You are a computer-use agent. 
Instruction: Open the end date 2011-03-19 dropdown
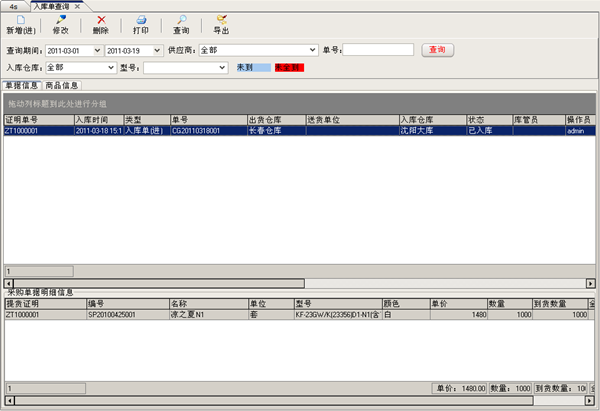(155, 50)
